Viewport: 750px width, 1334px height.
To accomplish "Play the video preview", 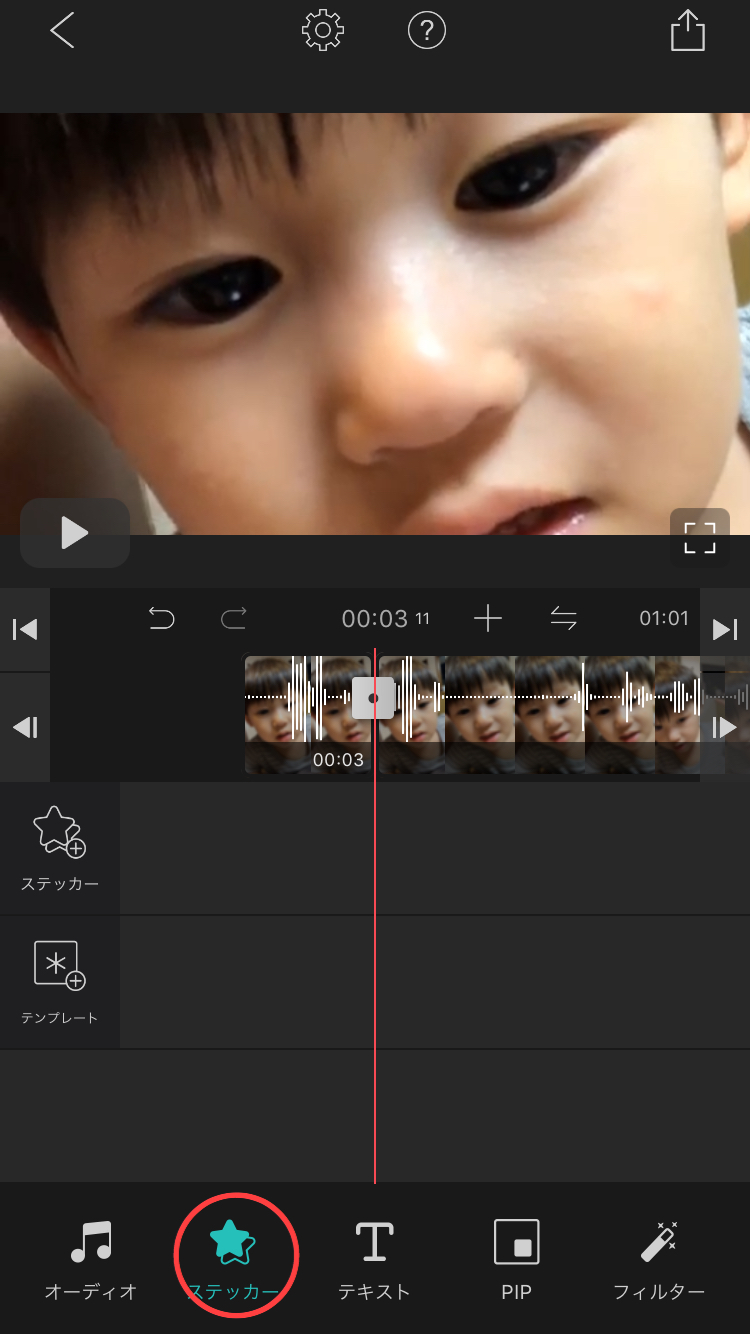I will (75, 533).
